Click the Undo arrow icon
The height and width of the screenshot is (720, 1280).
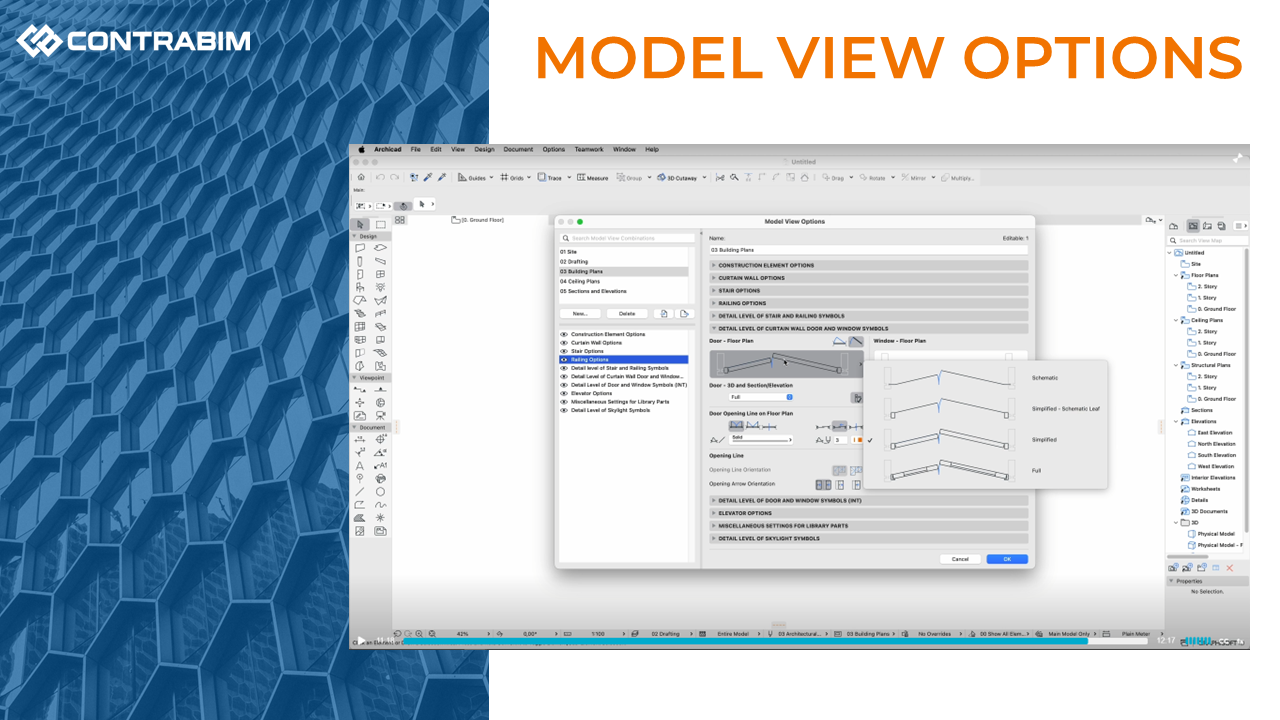click(x=381, y=177)
